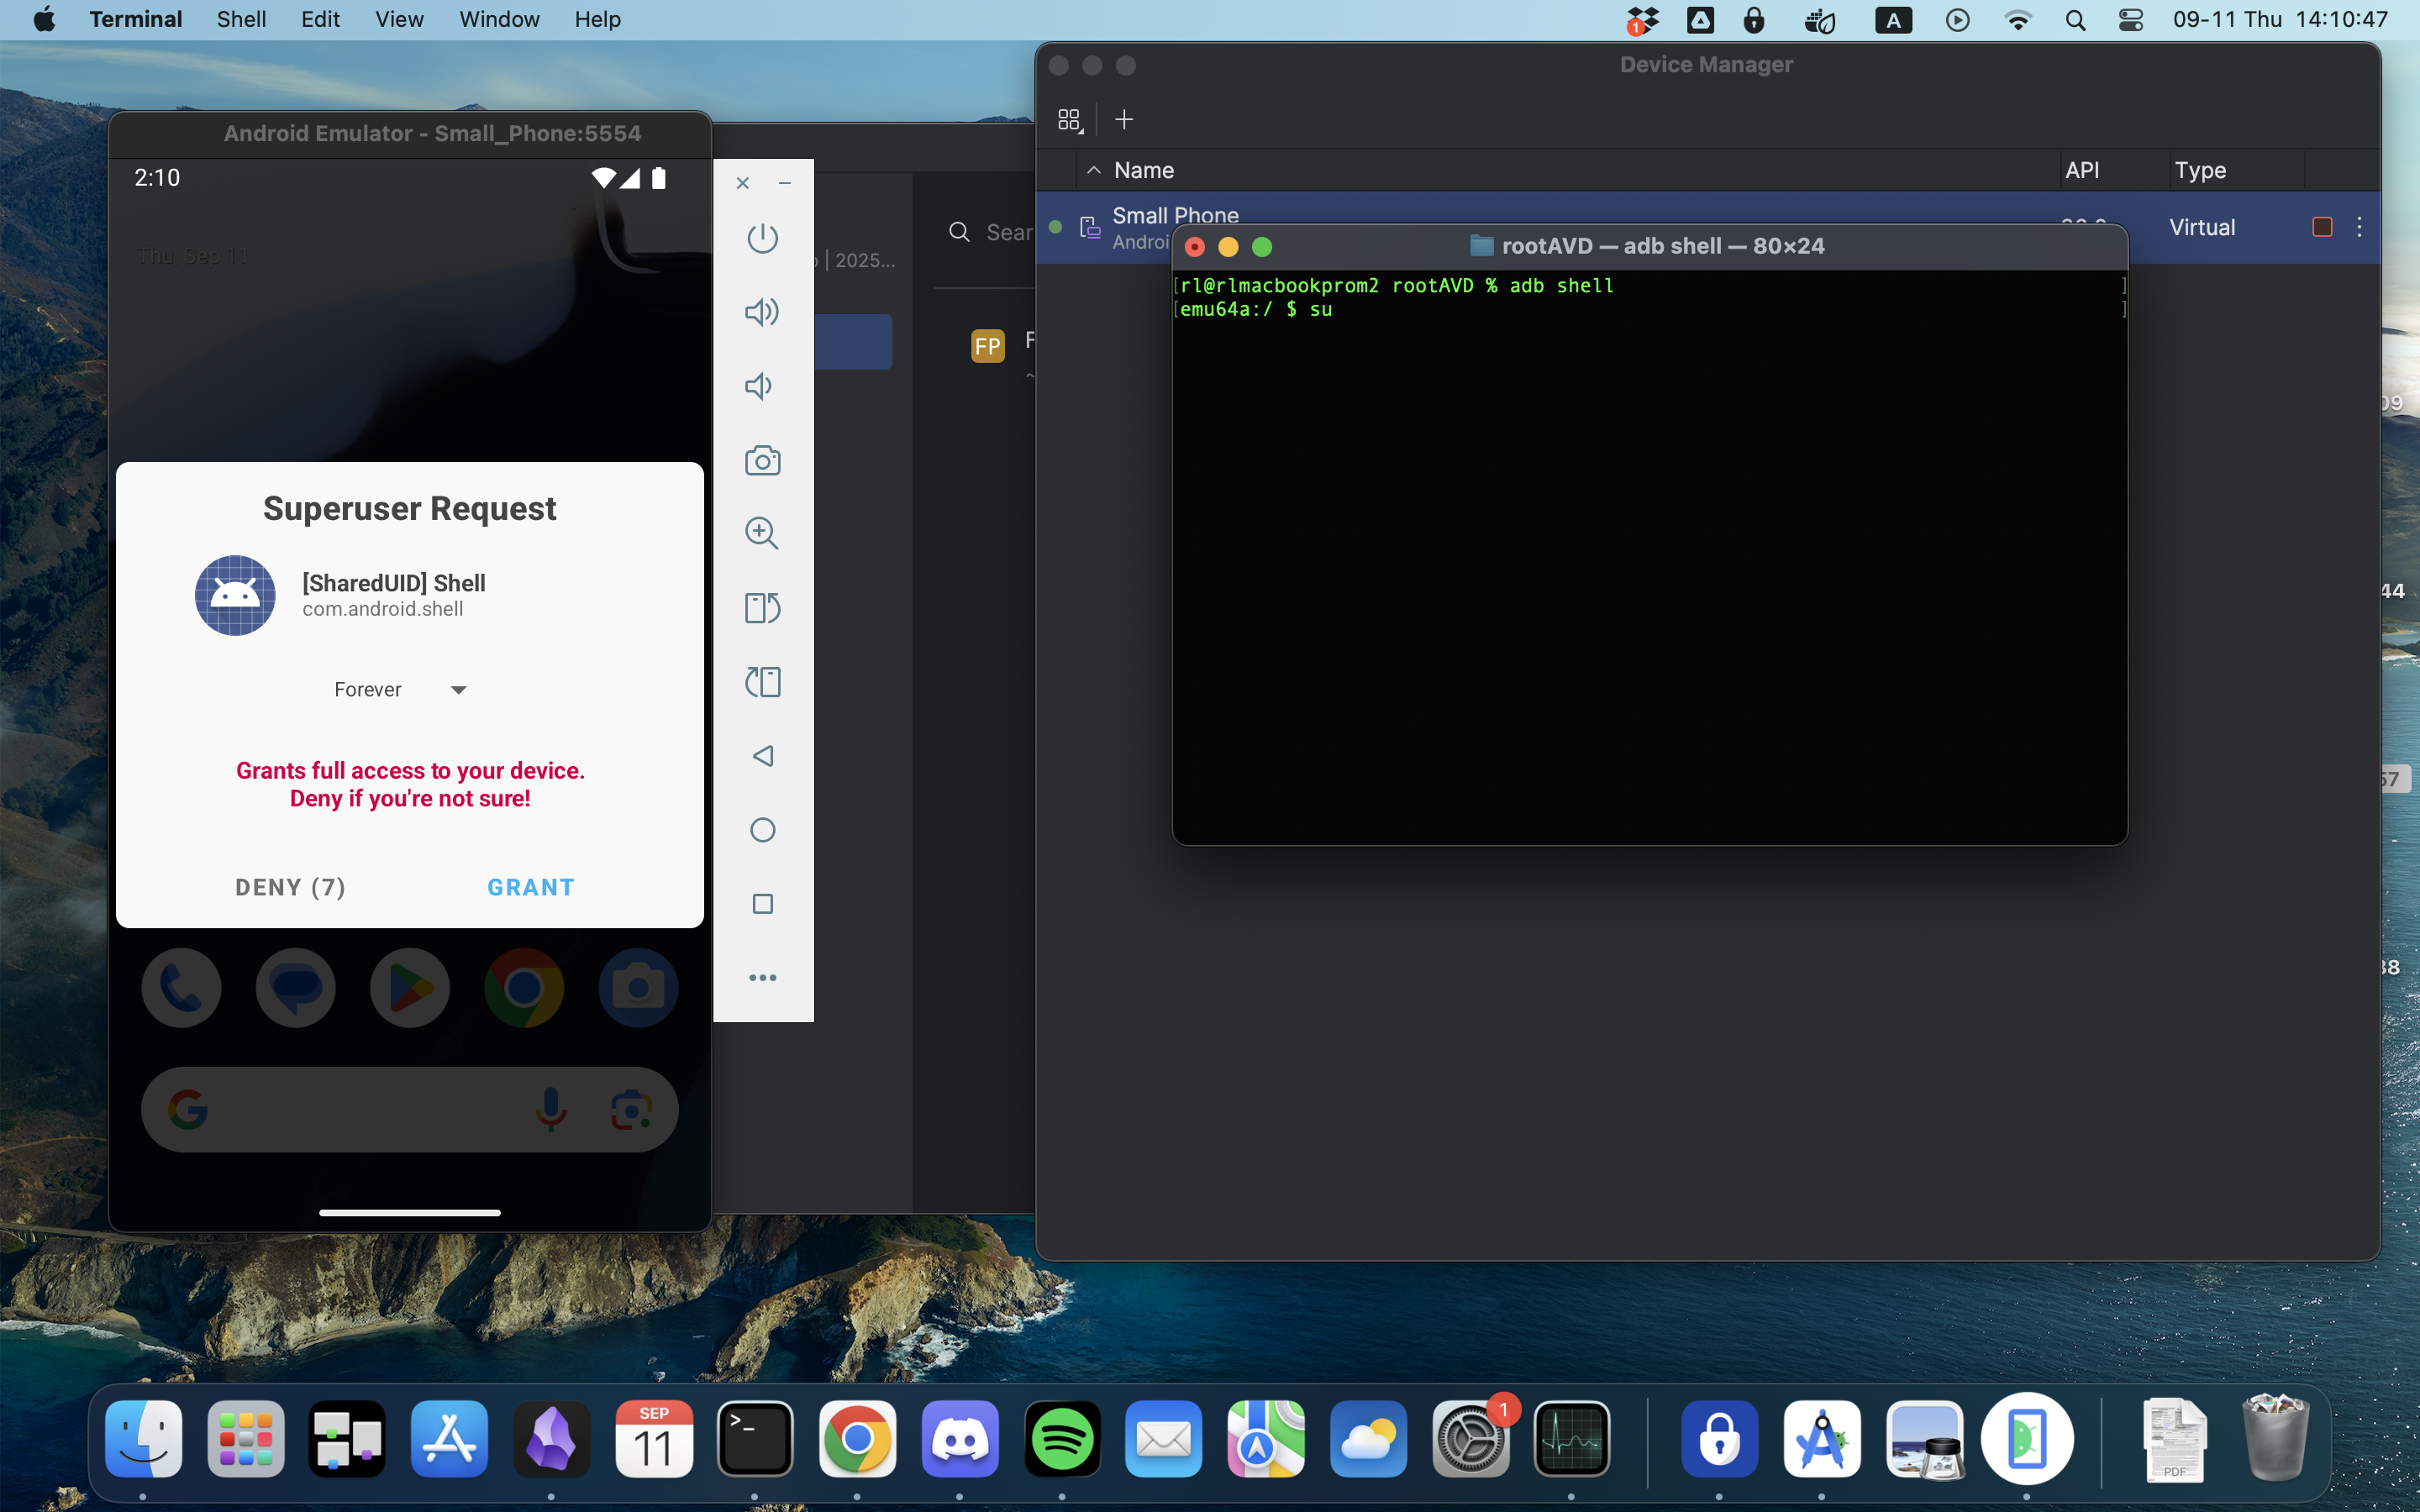Image resolution: width=2420 pixels, height=1512 pixels.
Task: Open Finder from the Dock
Action: pyautogui.click(x=143, y=1439)
